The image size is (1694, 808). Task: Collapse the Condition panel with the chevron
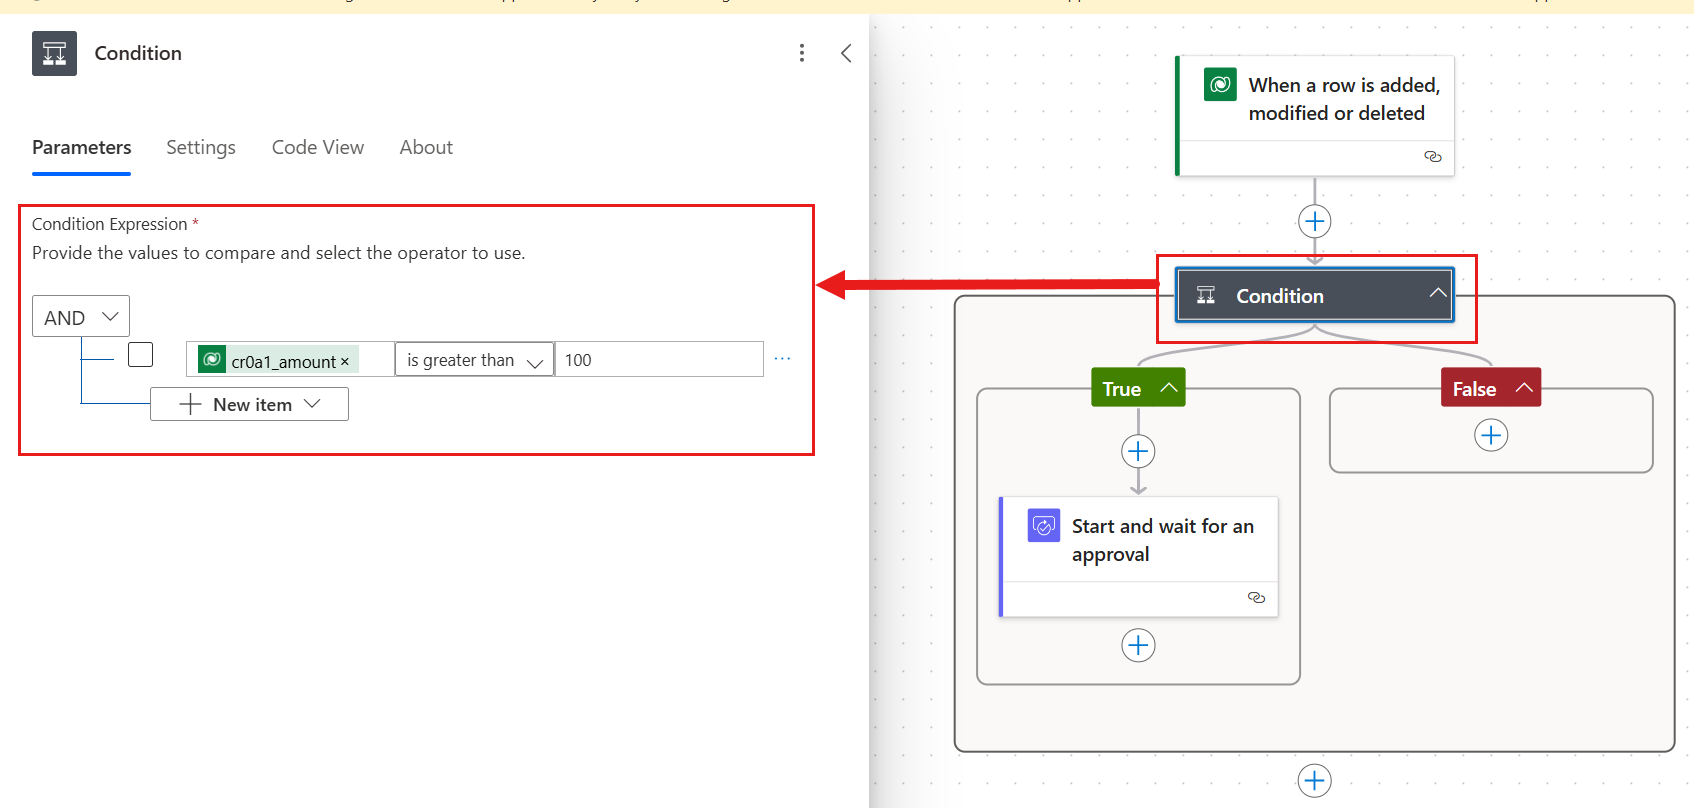tap(846, 53)
